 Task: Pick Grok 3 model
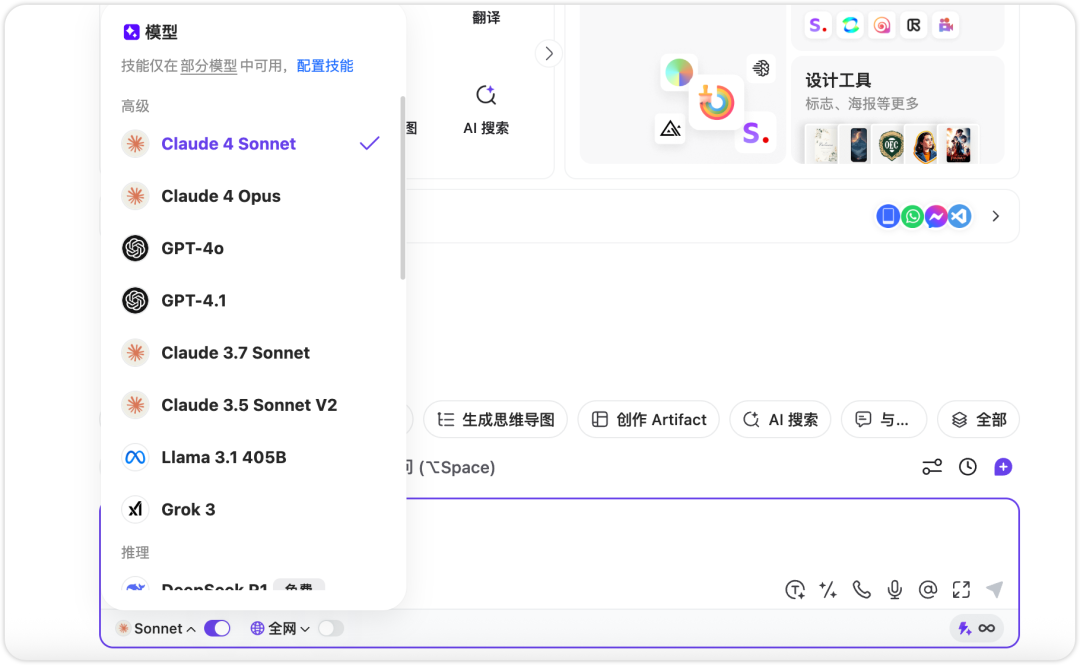(x=251, y=510)
